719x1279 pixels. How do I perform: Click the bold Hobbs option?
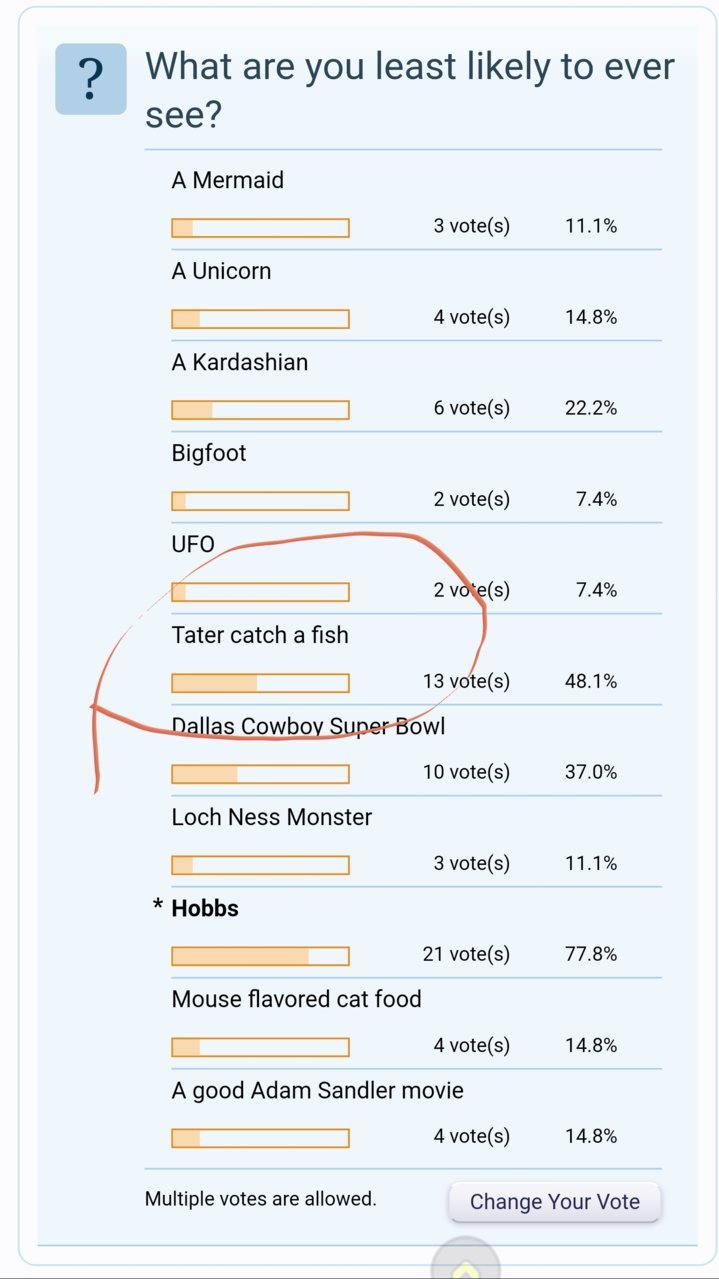pyautogui.click(x=205, y=908)
